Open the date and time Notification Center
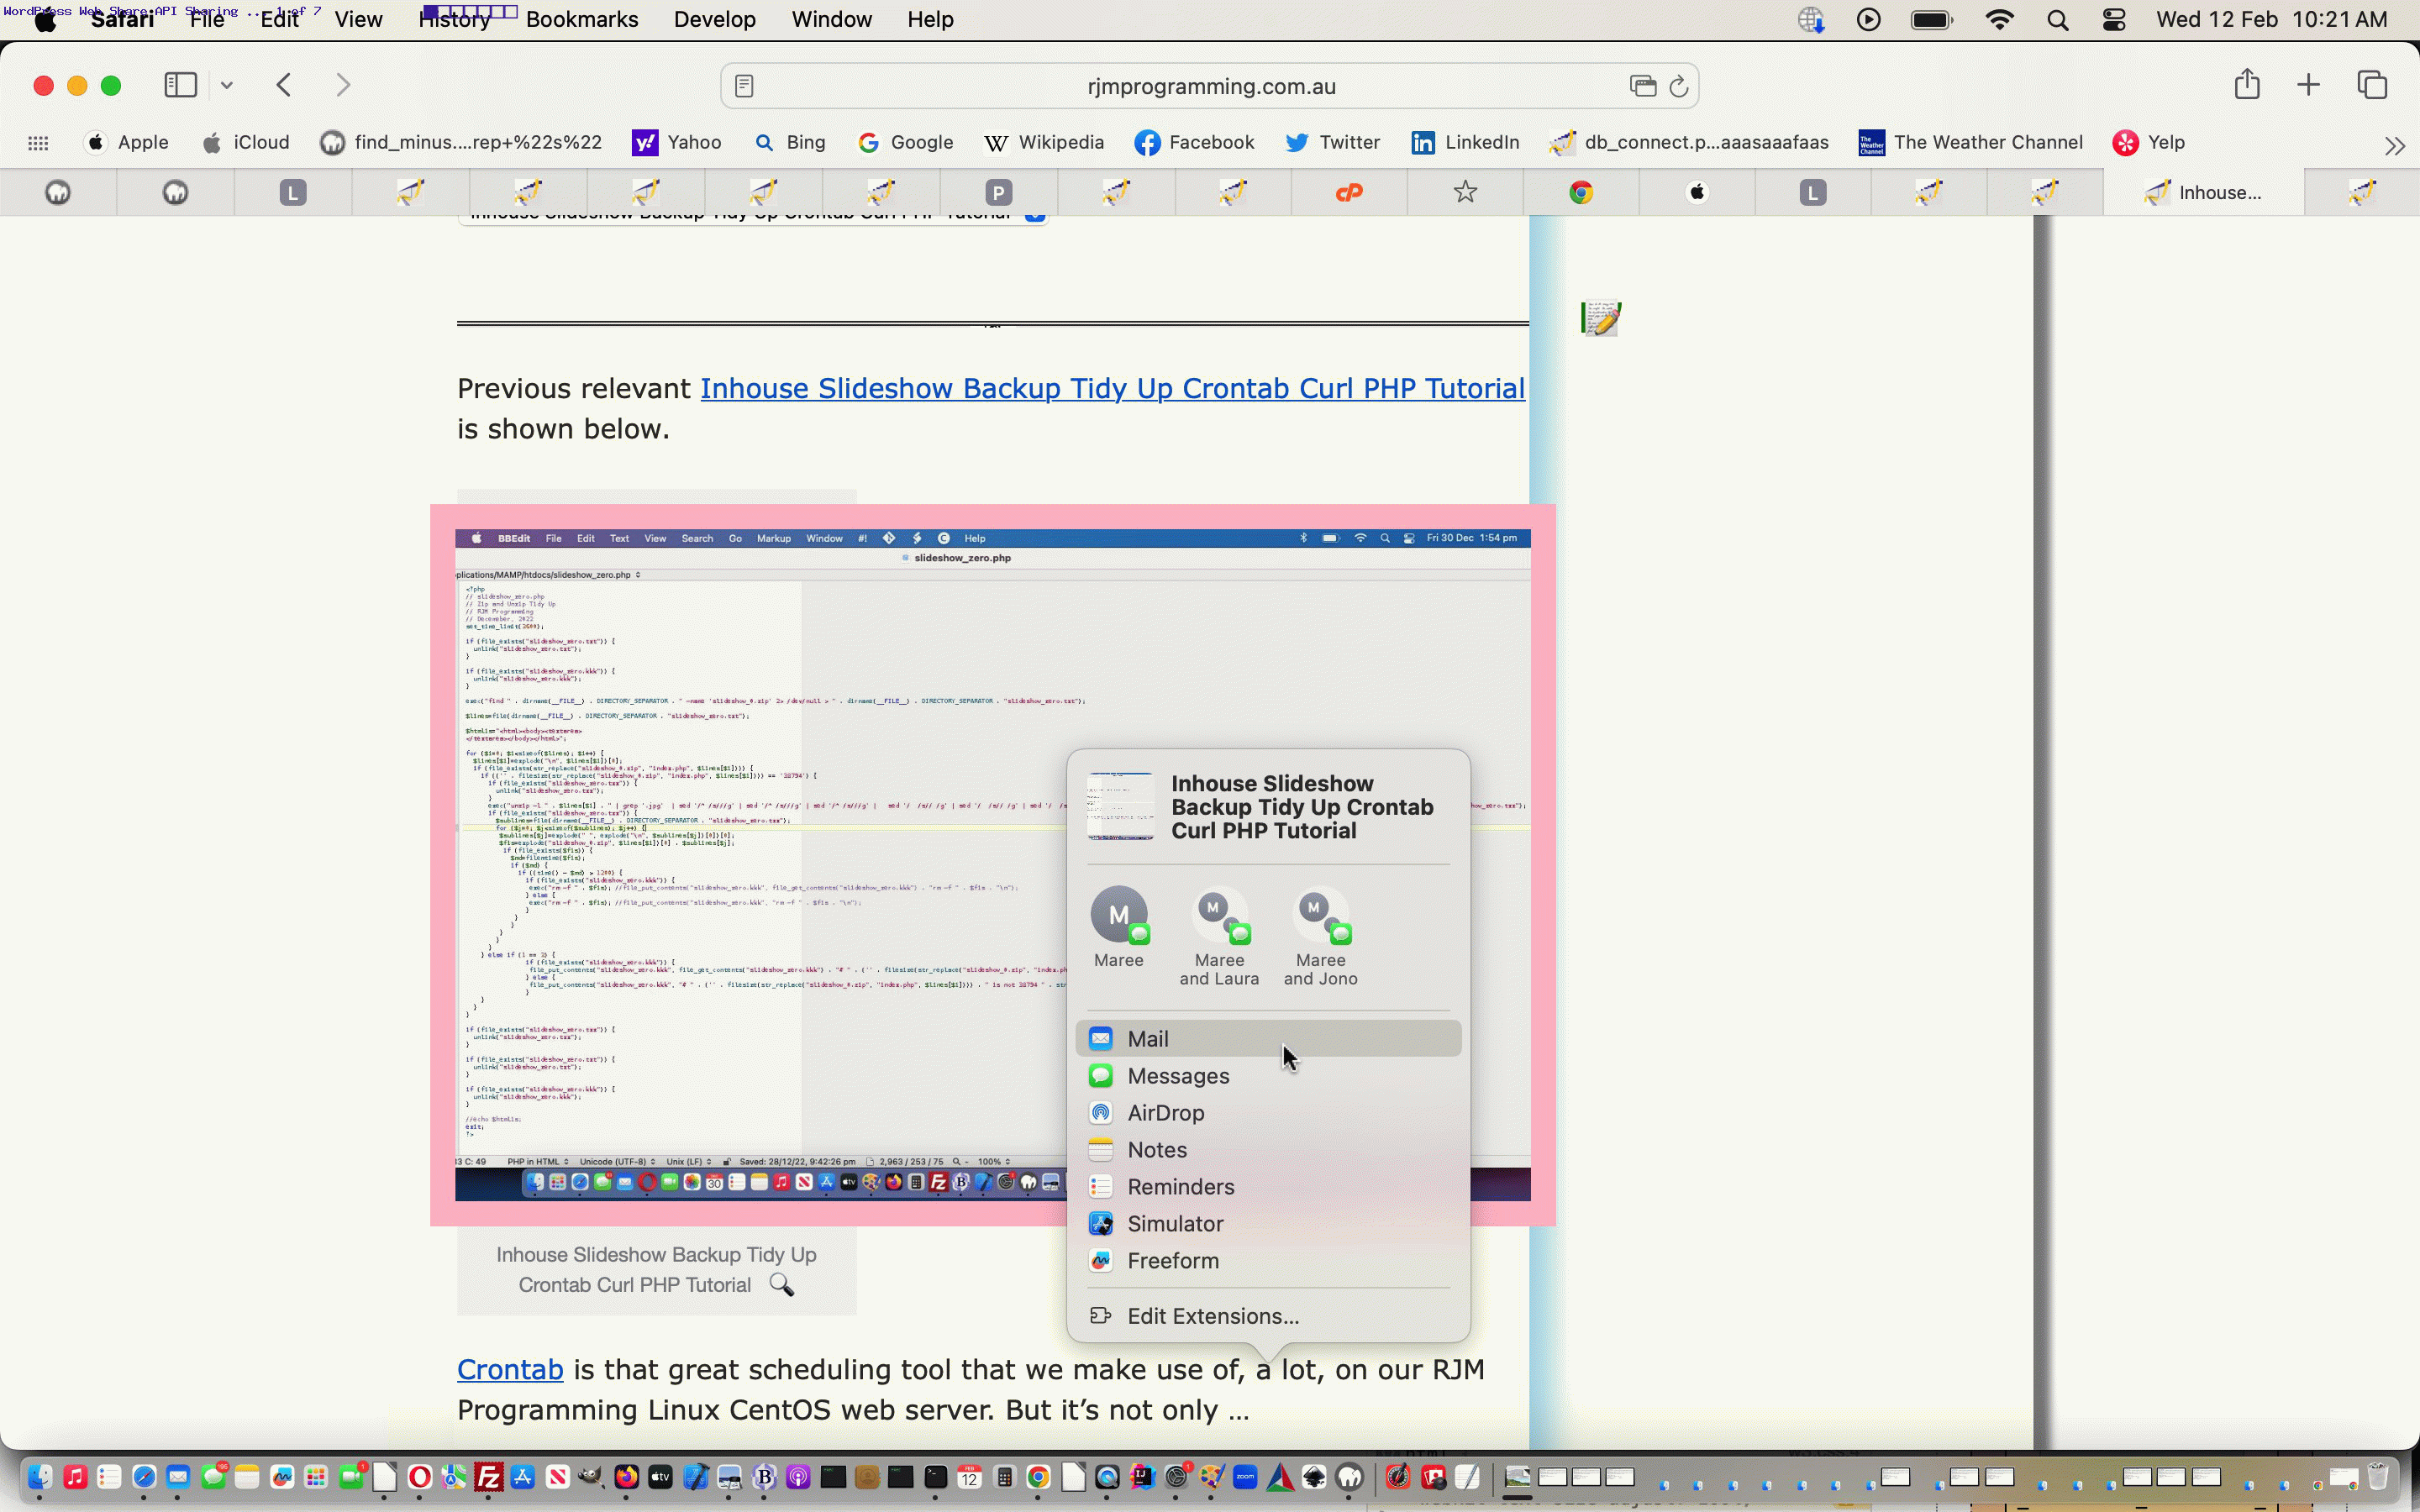The height and width of the screenshot is (1512, 2420). click(2272, 20)
